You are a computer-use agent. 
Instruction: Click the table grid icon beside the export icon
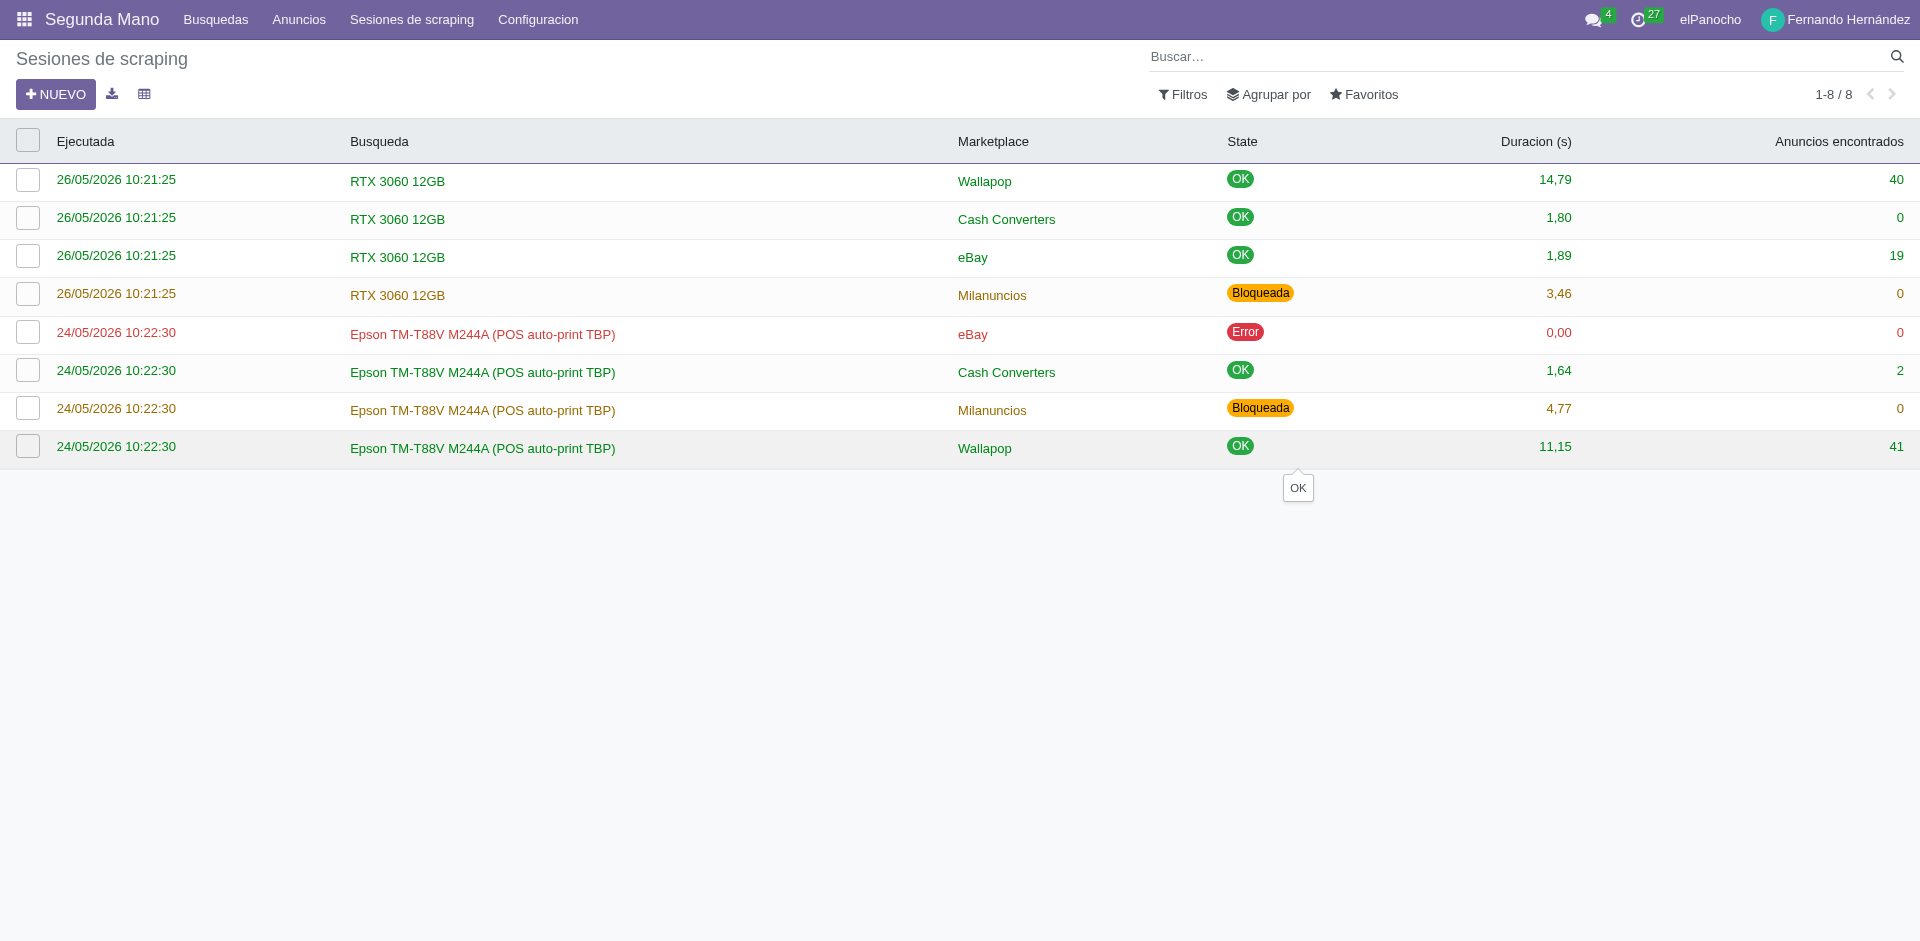pyautogui.click(x=144, y=94)
